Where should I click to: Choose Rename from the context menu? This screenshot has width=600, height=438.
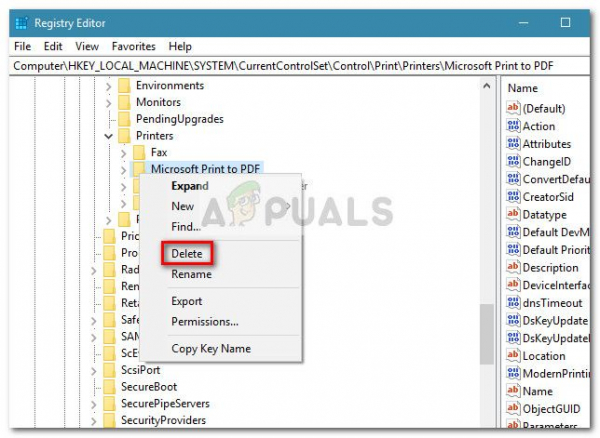(191, 274)
